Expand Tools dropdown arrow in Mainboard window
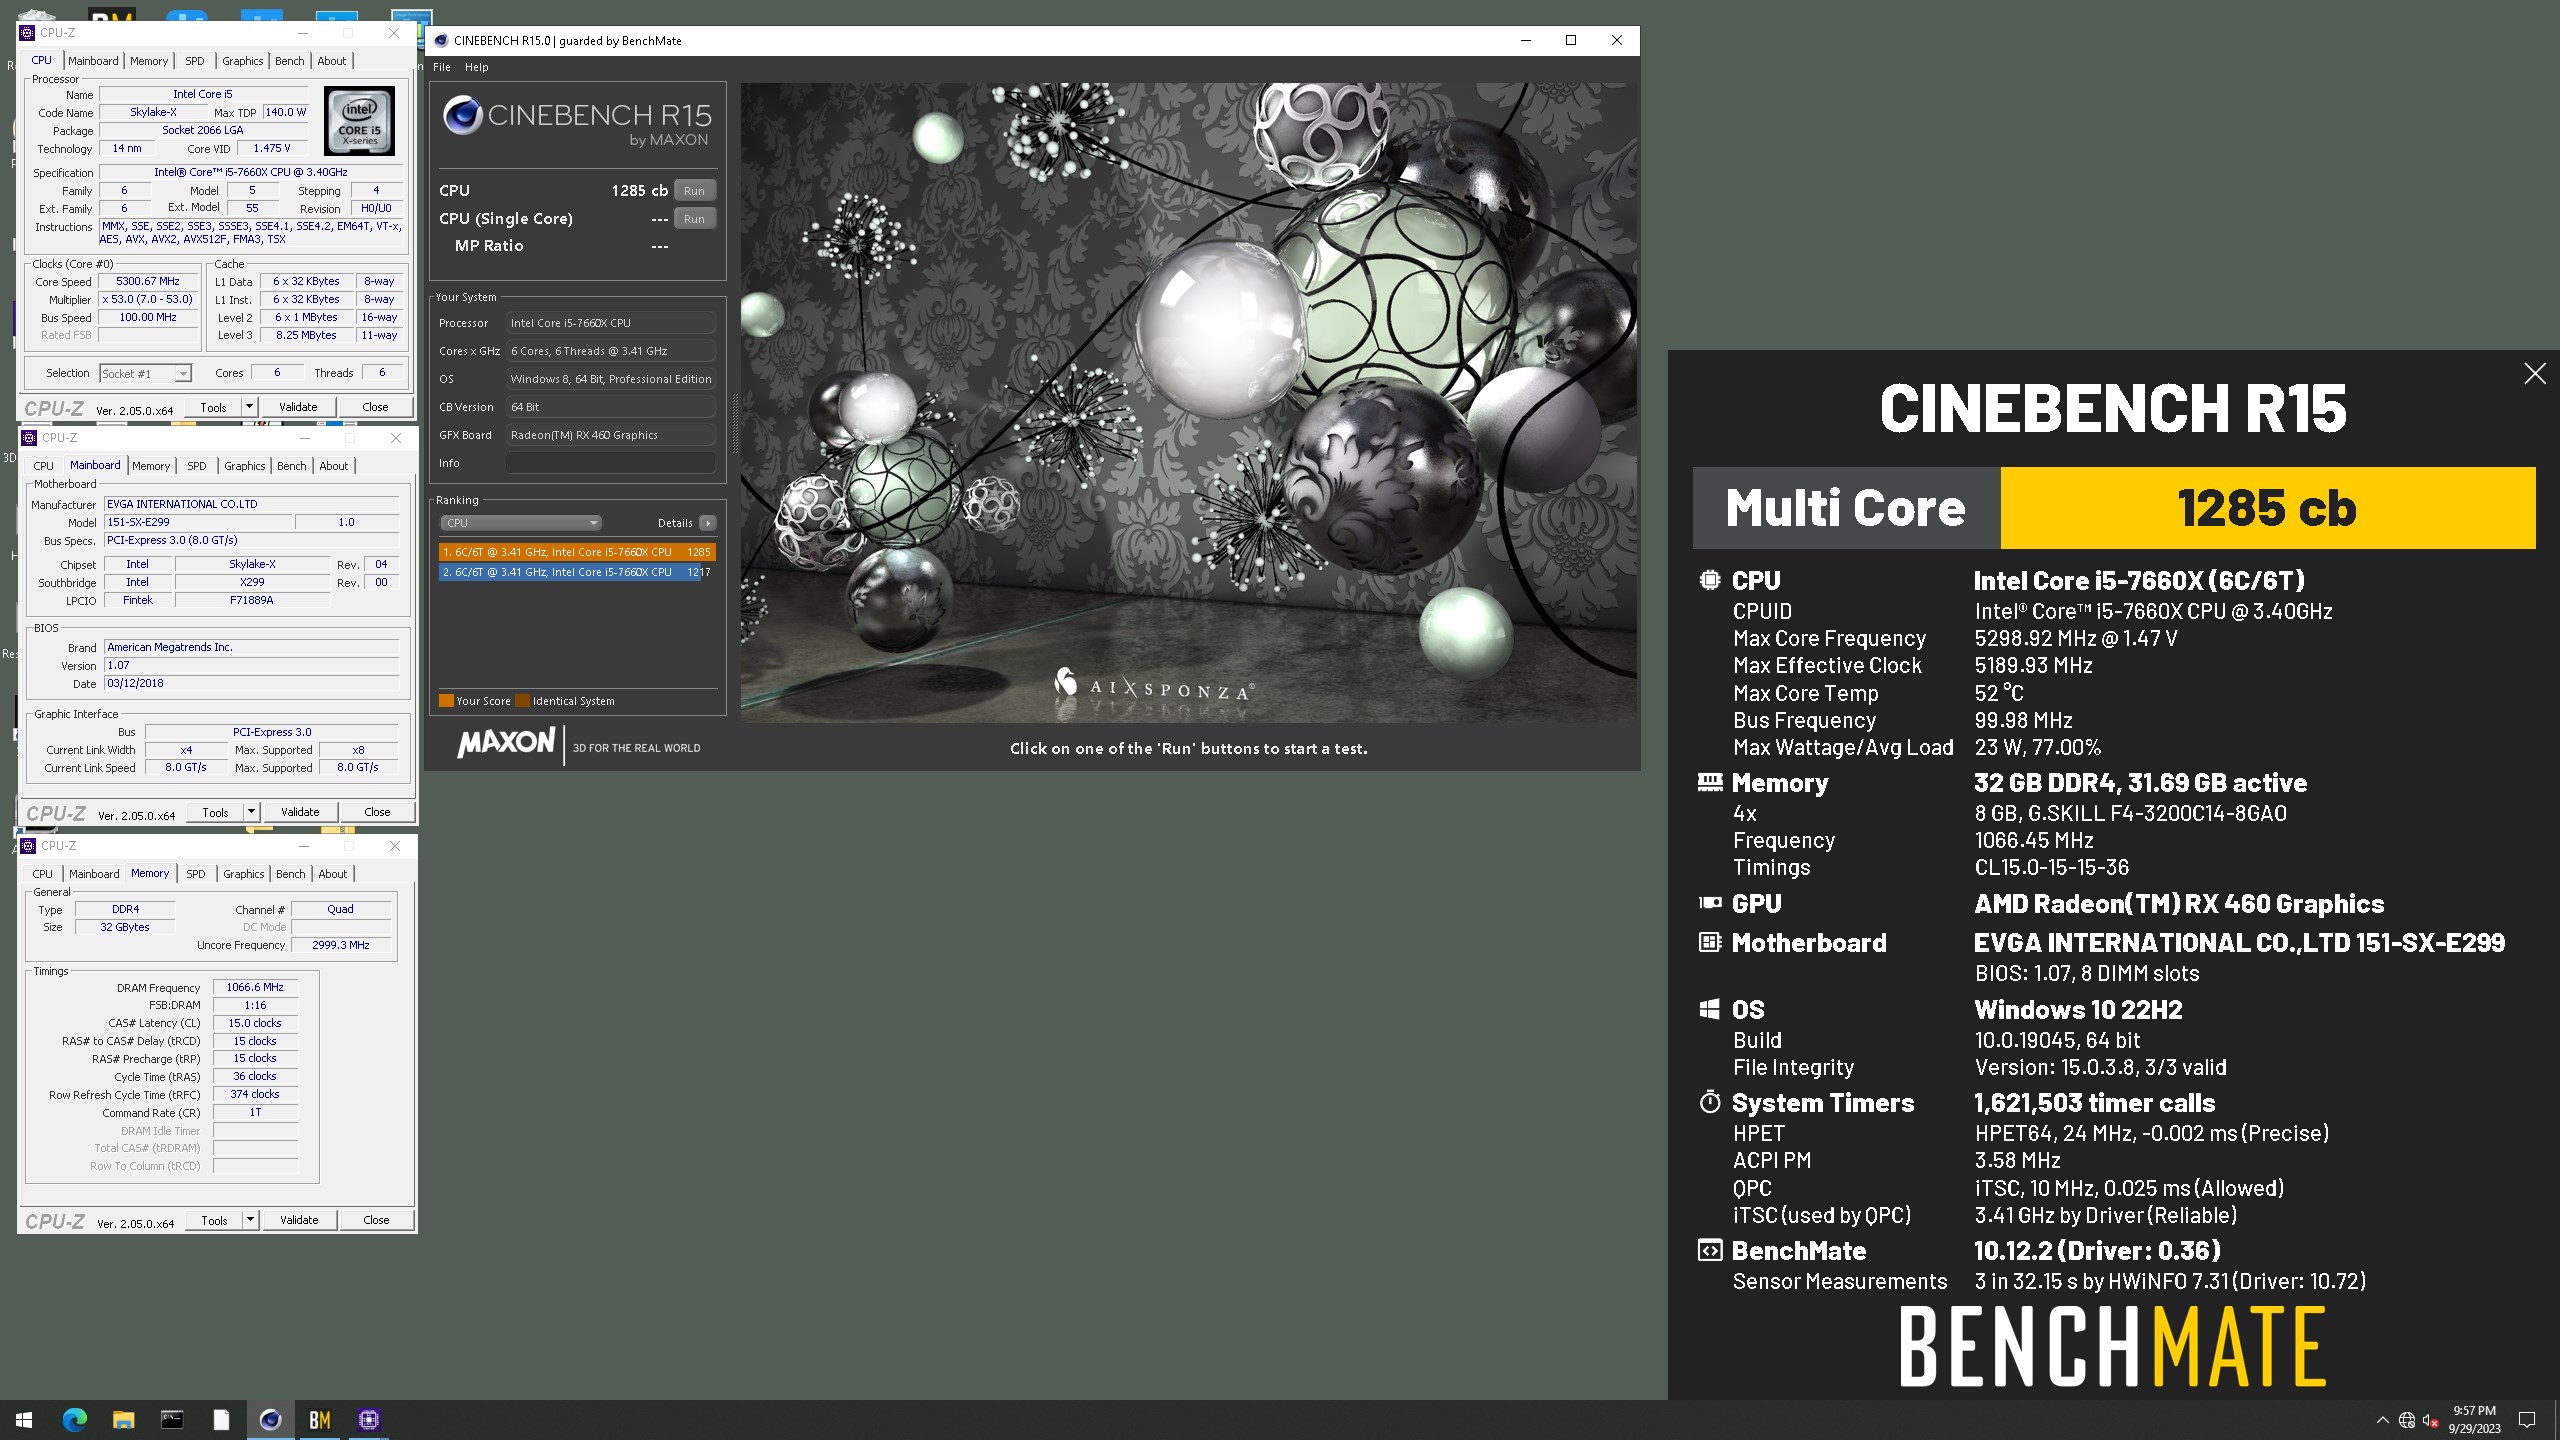Viewport: 2560px width, 1440px height. (x=251, y=812)
